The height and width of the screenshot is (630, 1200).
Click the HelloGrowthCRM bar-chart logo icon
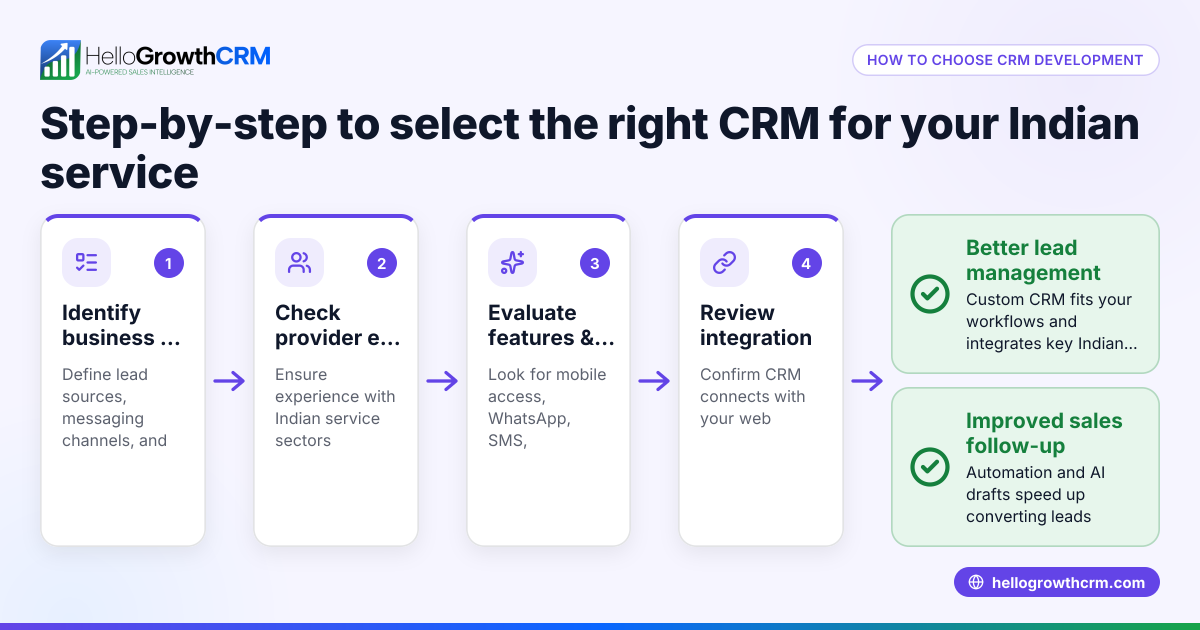(60, 60)
